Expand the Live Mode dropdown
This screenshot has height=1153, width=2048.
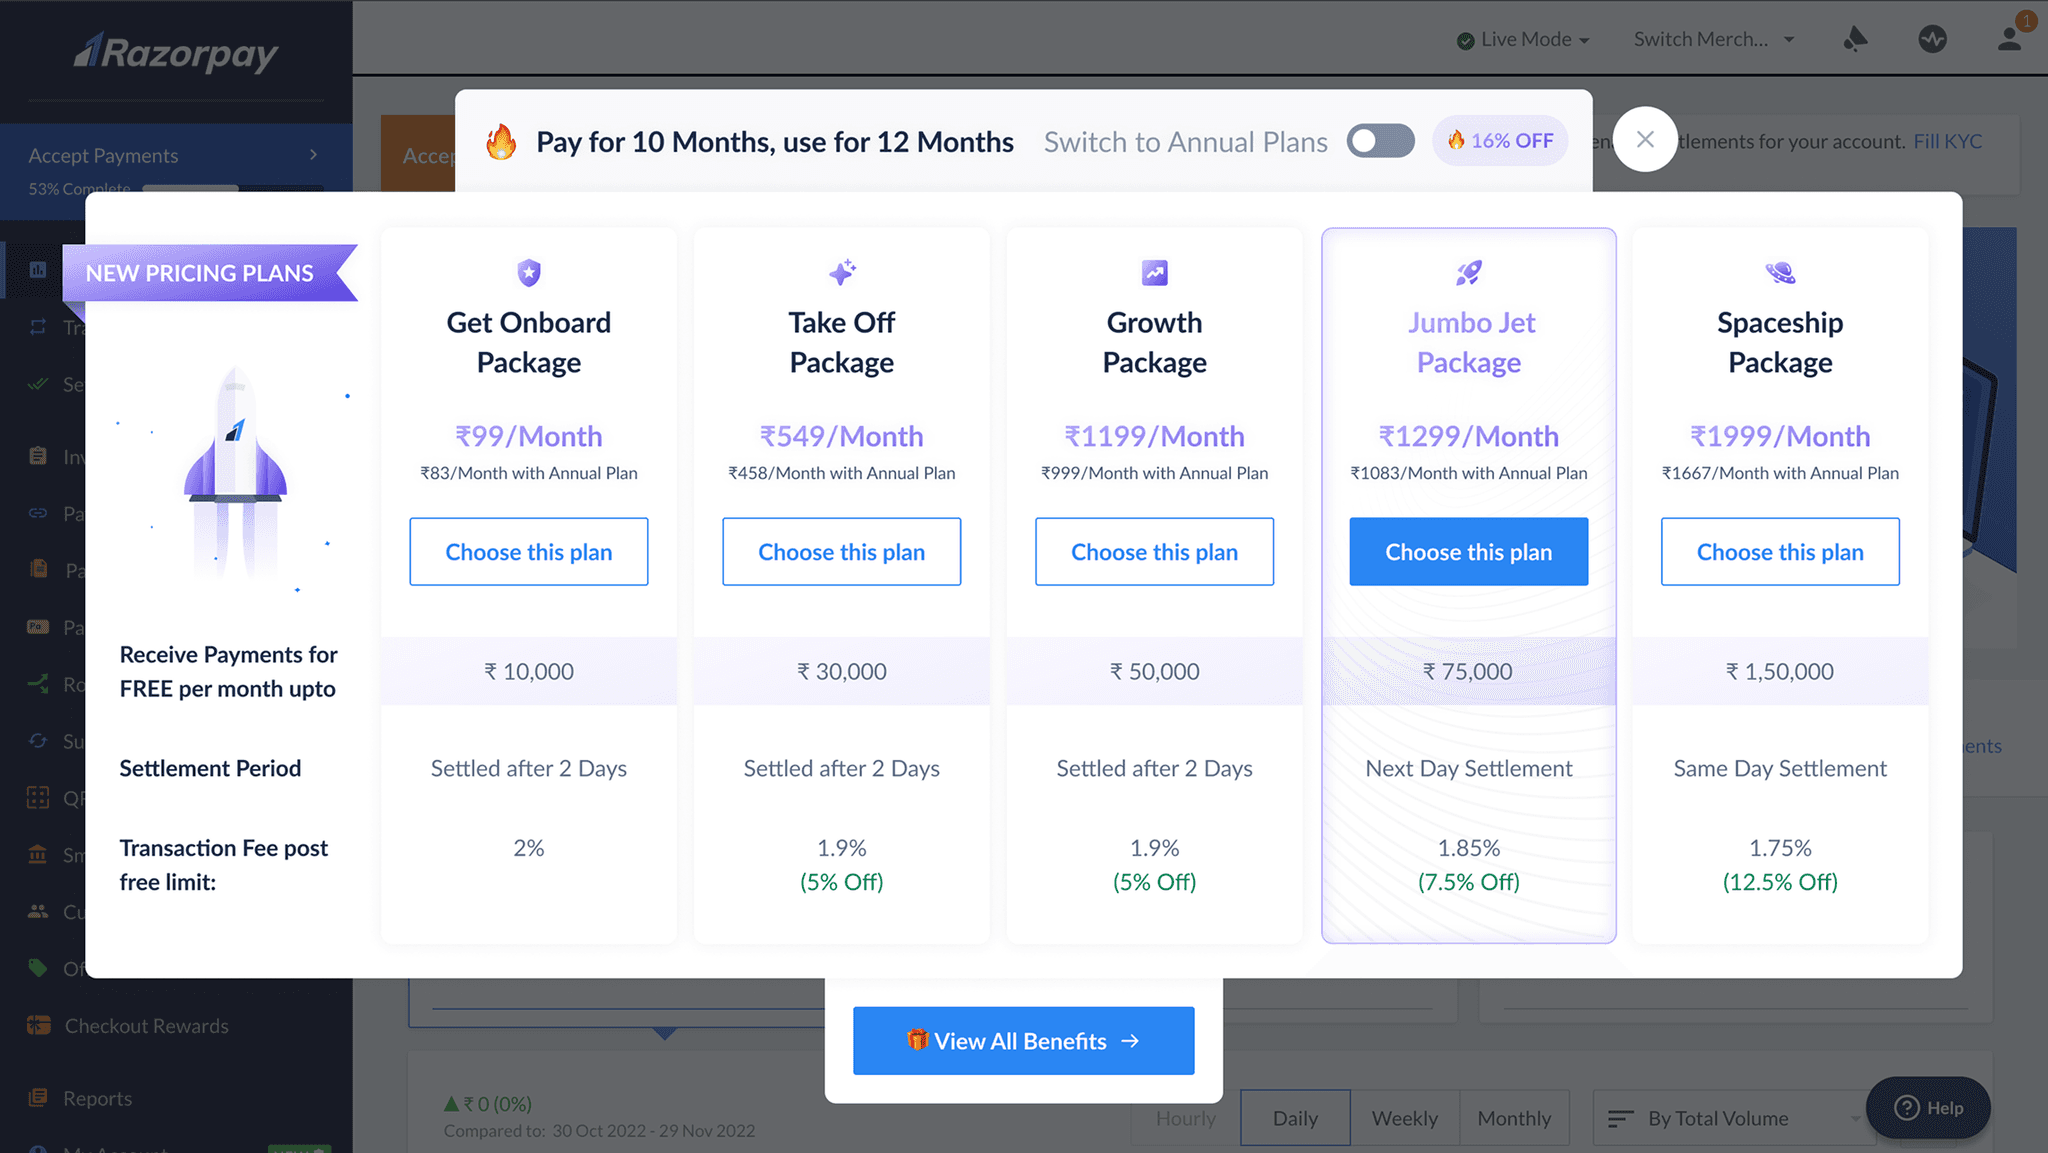(1525, 39)
